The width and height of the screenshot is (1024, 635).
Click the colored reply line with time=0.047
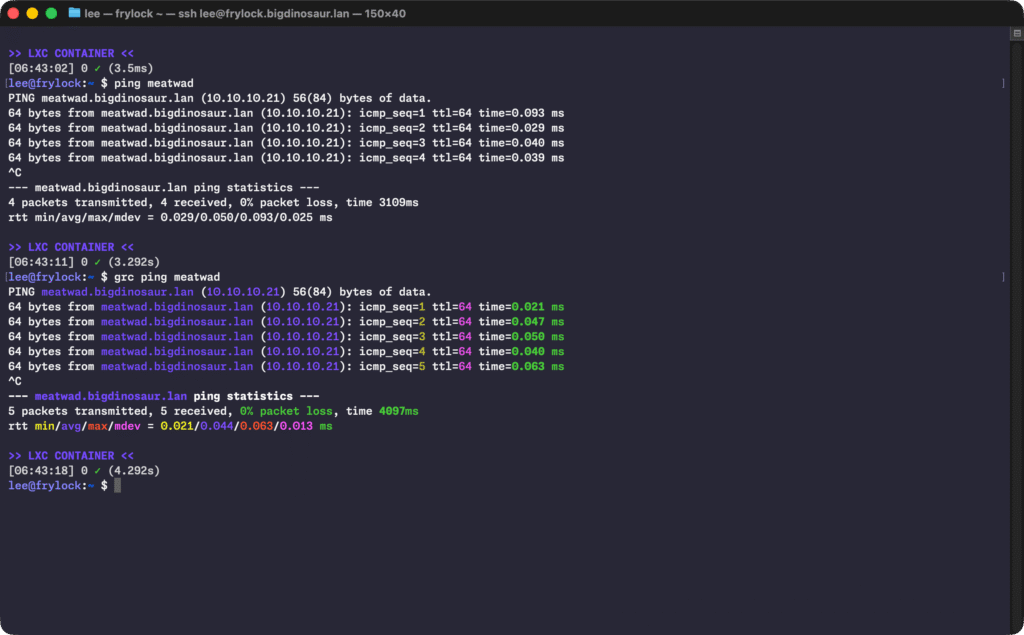click(x=286, y=322)
